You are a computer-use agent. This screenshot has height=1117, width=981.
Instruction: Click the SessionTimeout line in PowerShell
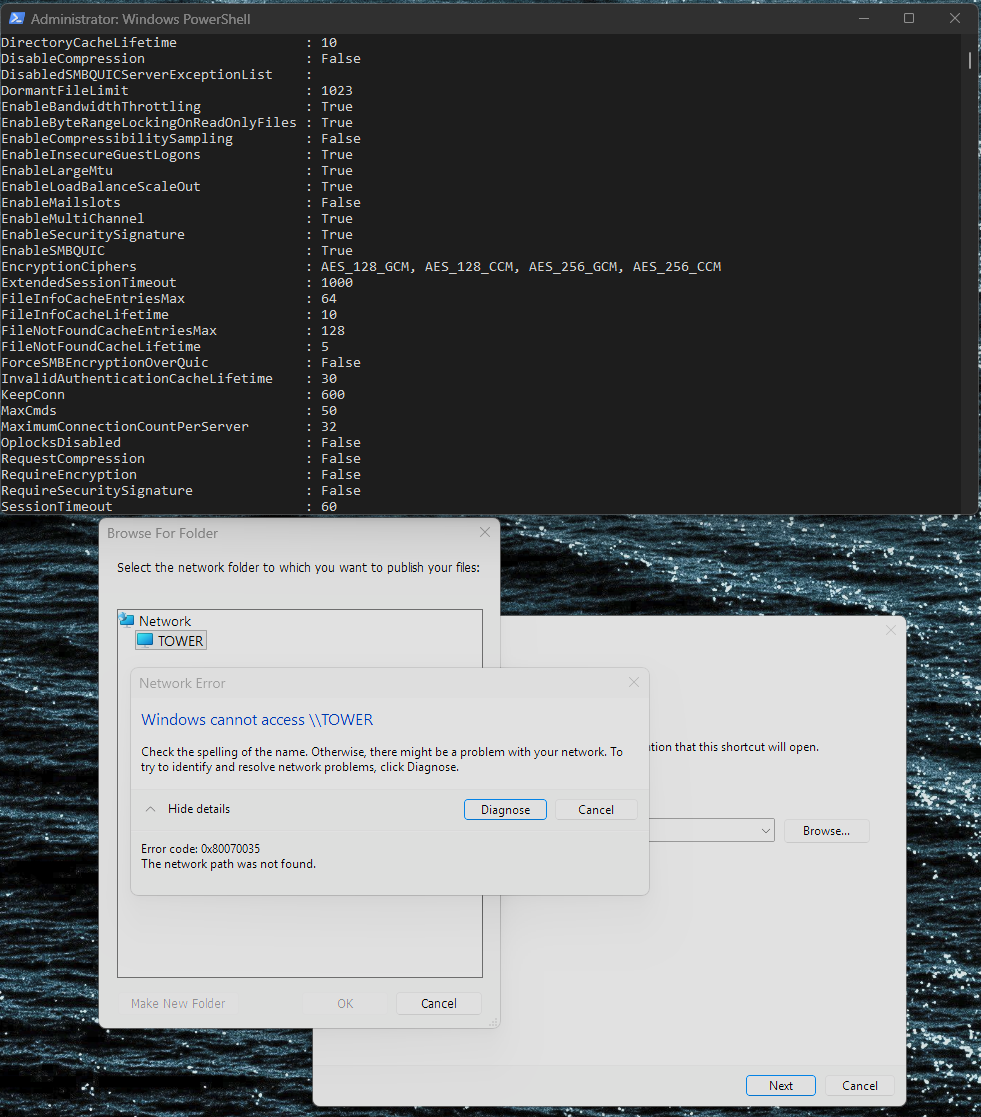coord(169,506)
